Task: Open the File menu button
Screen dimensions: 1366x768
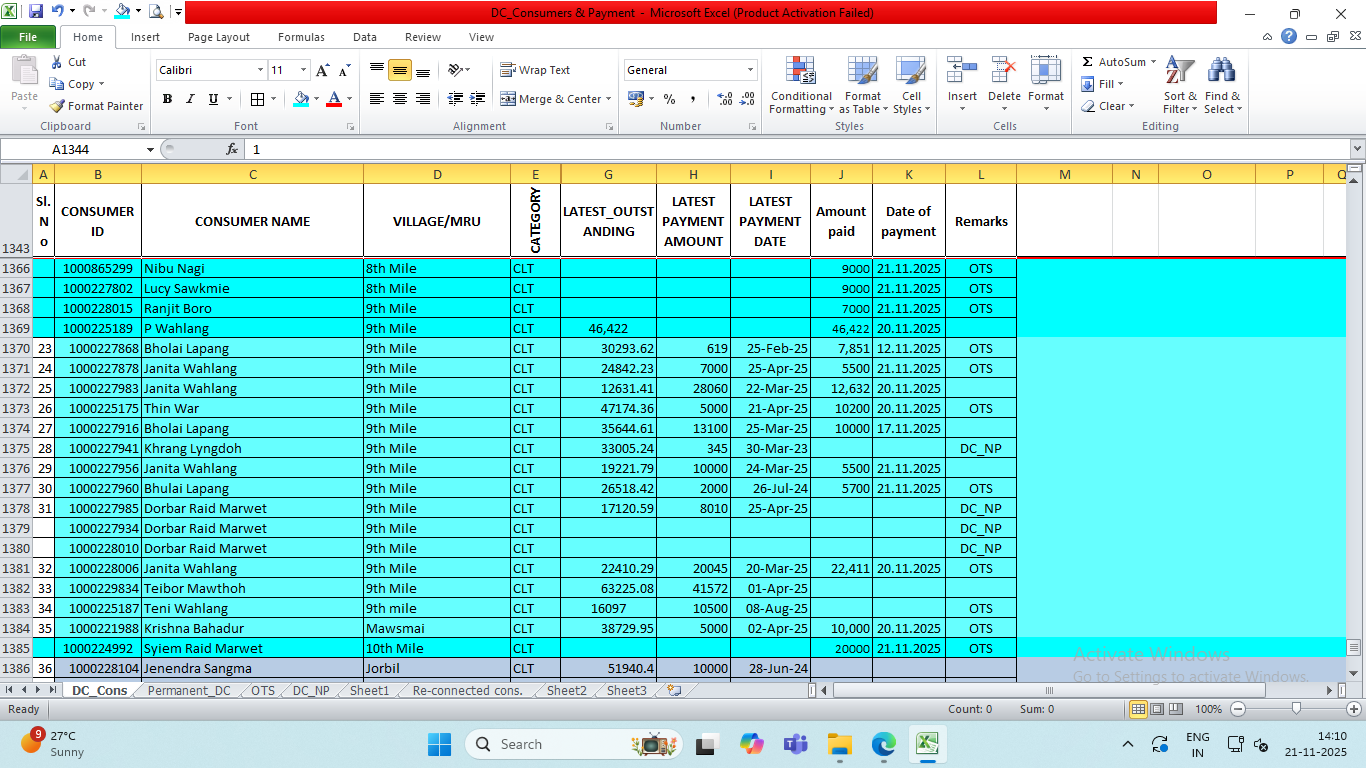Action: point(28,37)
